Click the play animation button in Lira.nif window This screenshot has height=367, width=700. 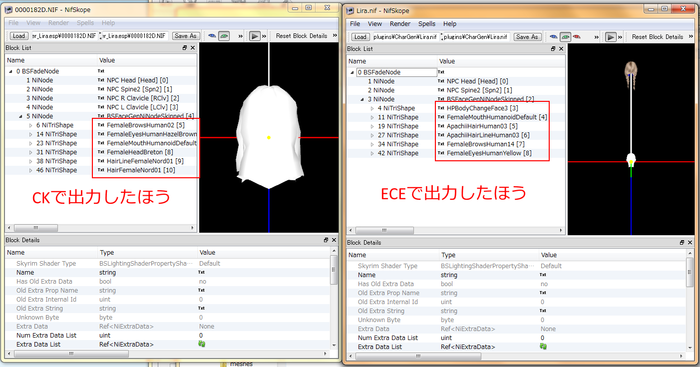tap(610, 37)
